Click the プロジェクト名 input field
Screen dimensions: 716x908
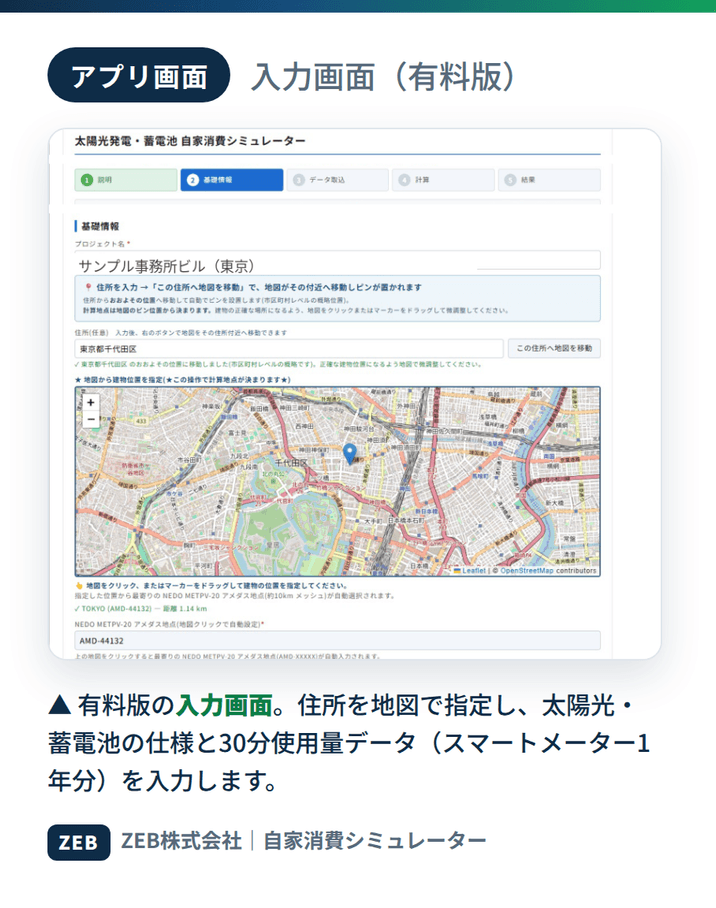tap(337, 262)
